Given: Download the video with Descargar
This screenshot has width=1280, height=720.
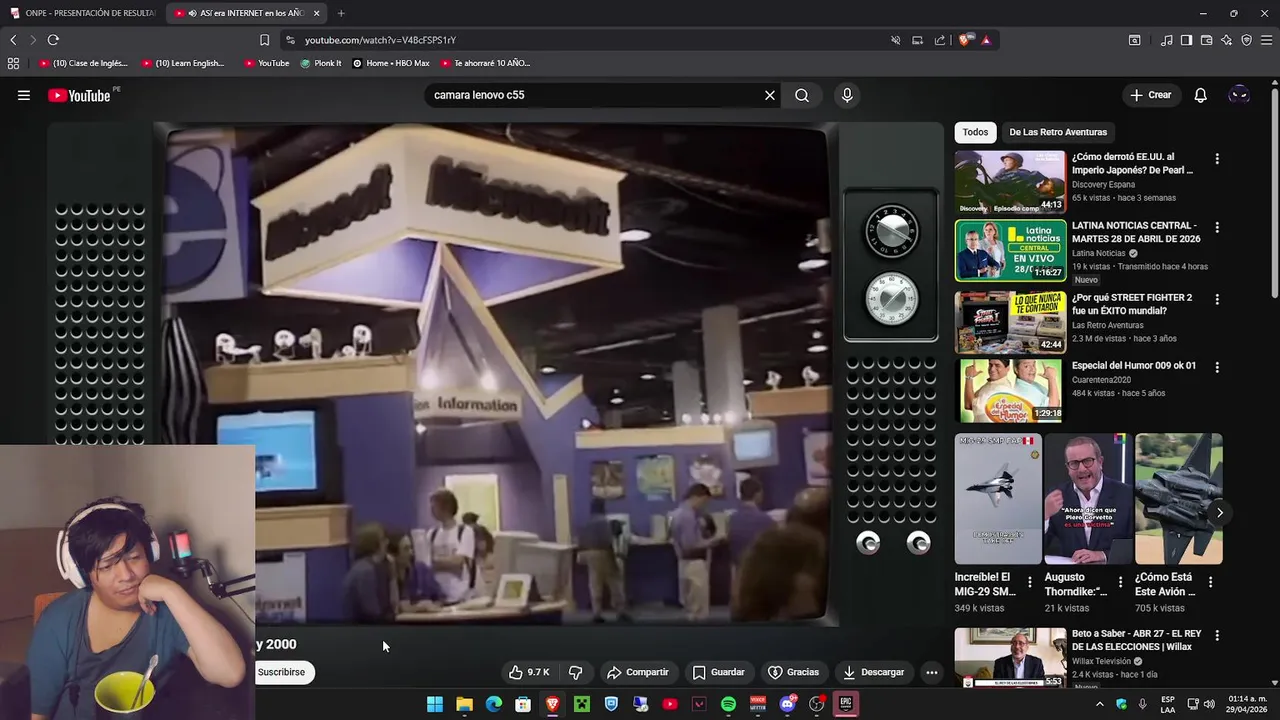Looking at the screenshot, I should (x=873, y=672).
